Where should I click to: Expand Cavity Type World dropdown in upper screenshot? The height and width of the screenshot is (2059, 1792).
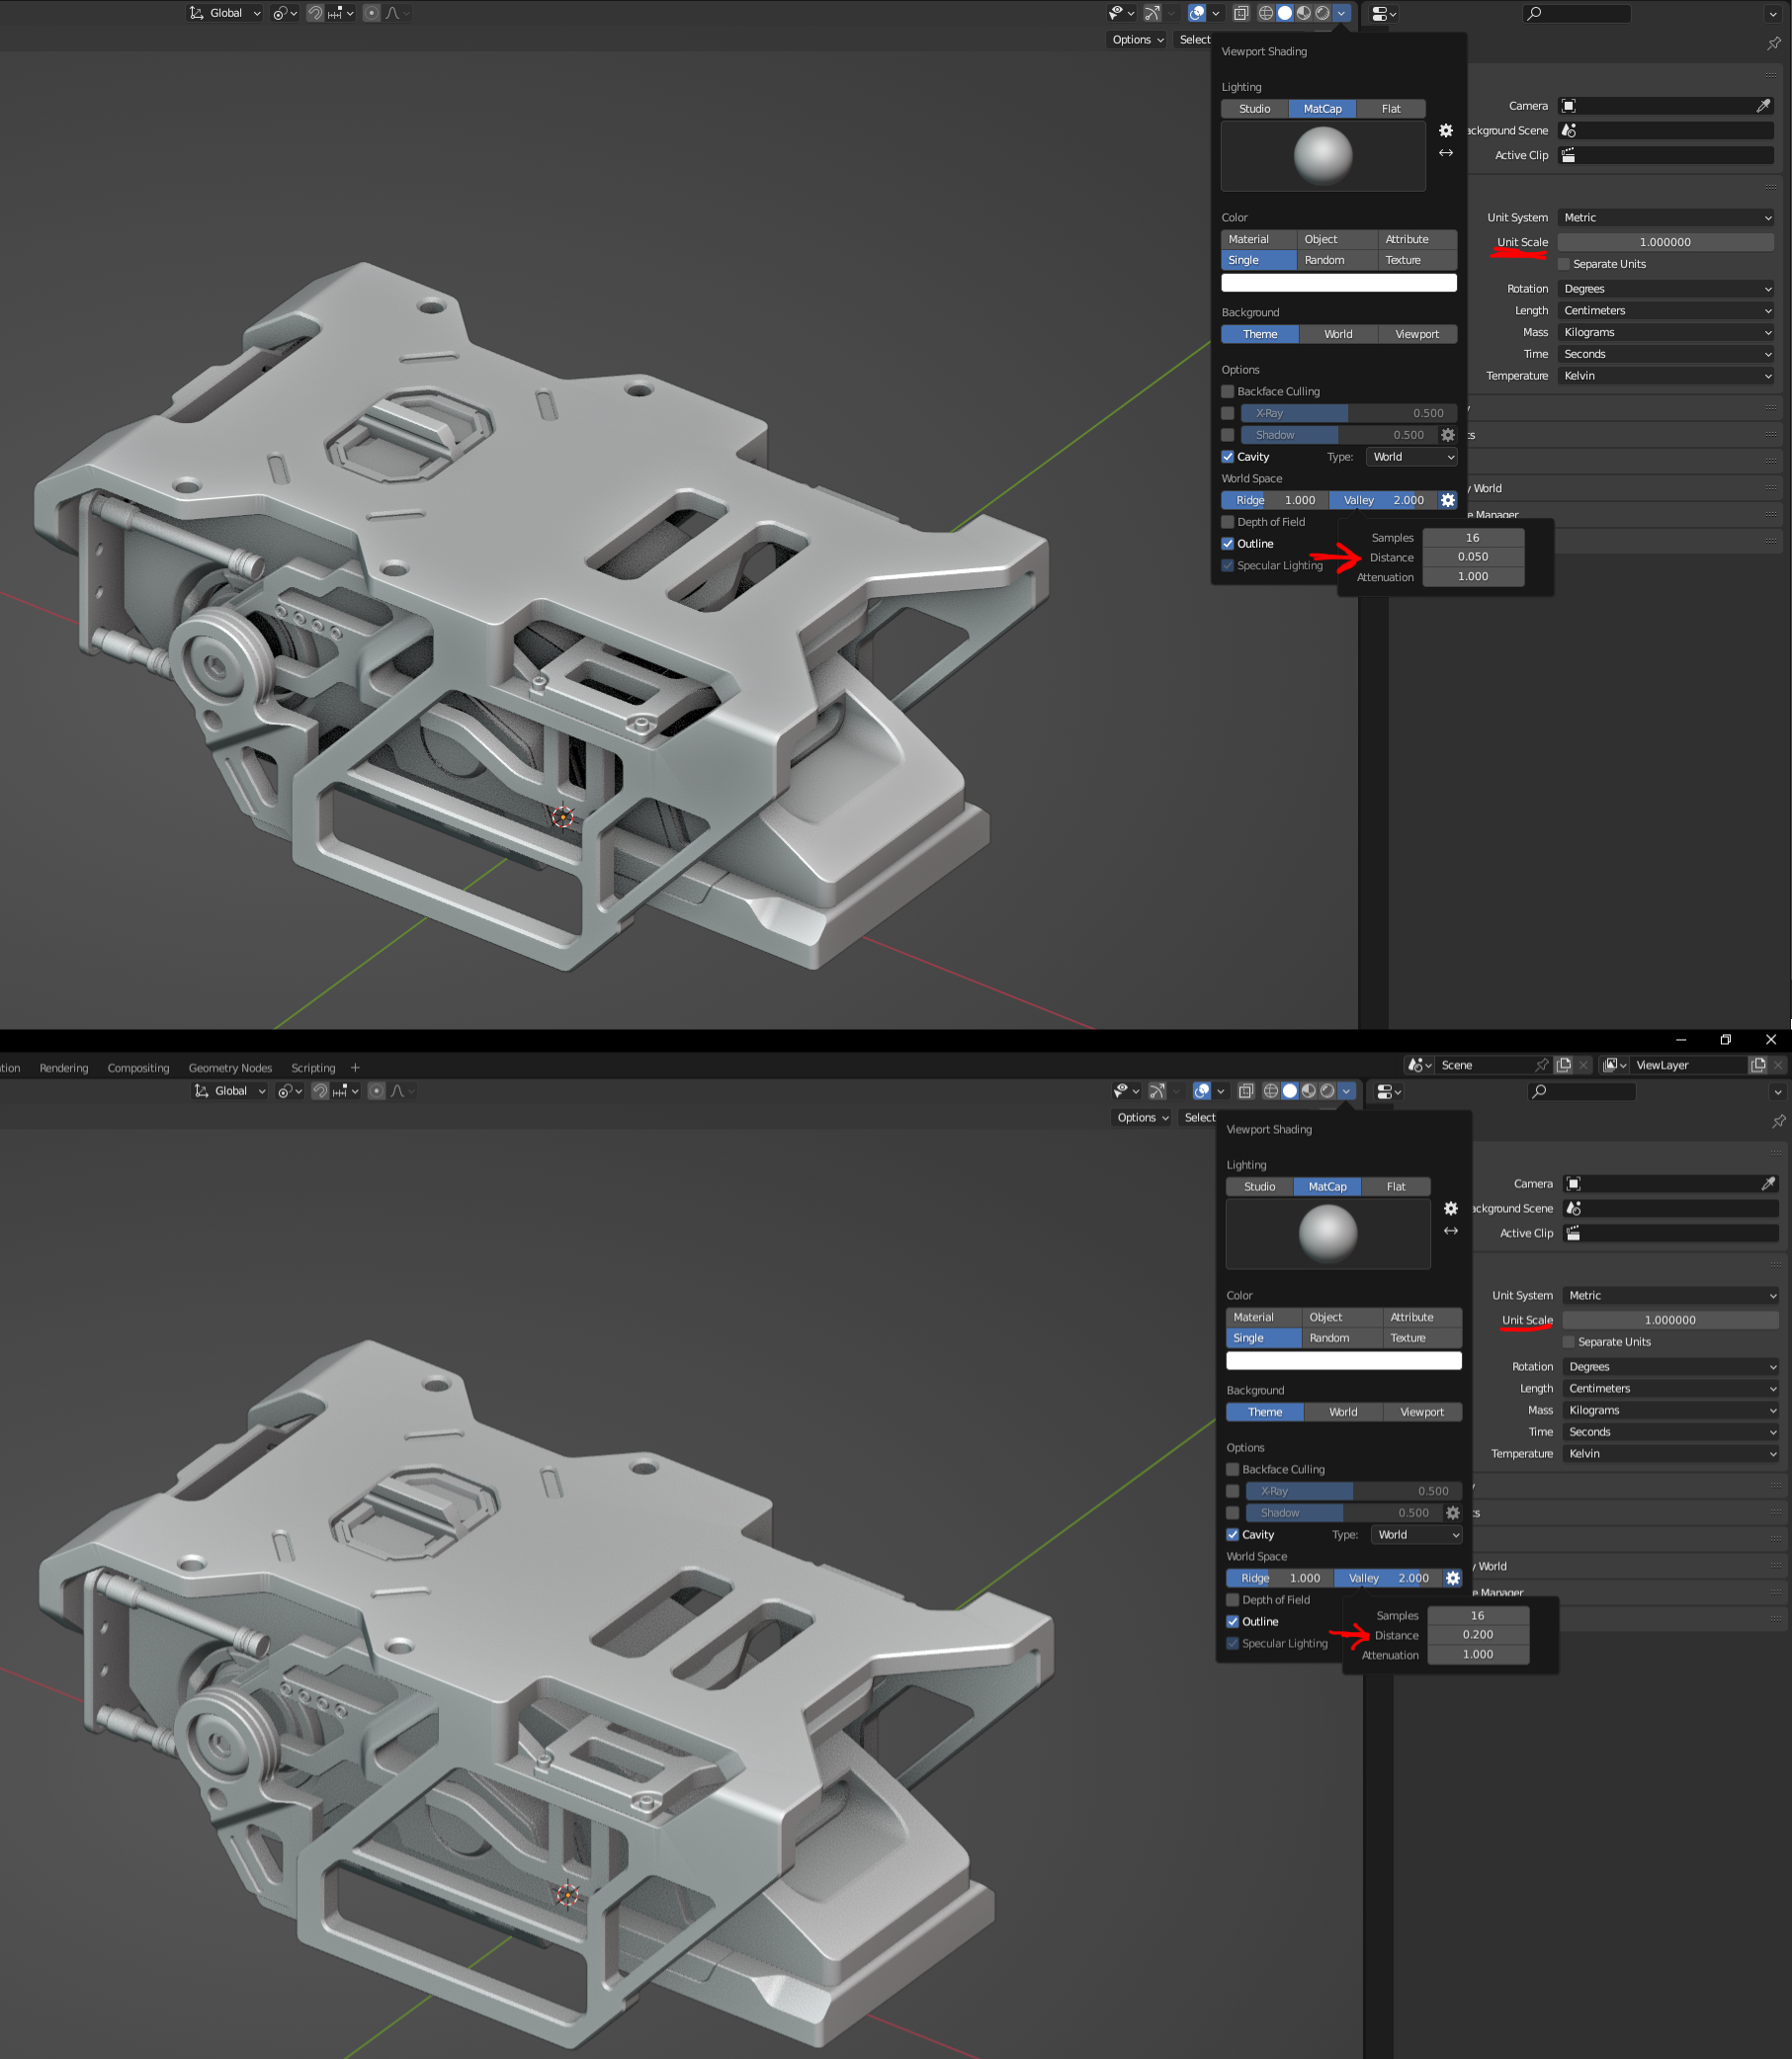click(1412, 457)
